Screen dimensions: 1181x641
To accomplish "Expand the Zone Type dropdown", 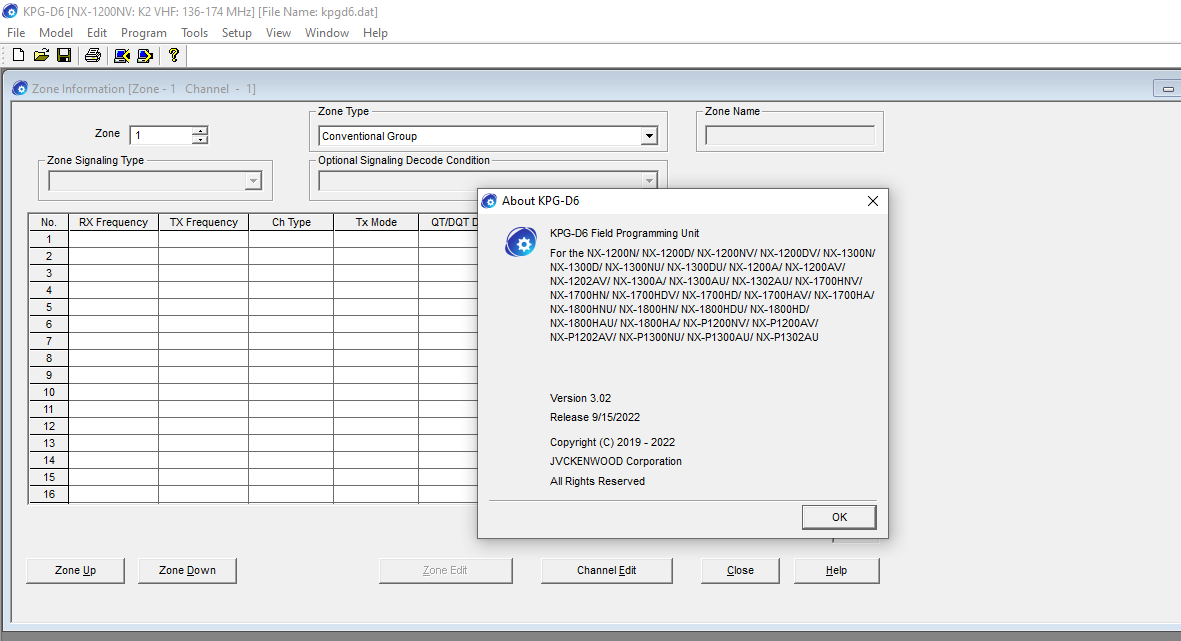I will [x=648, y=136].
